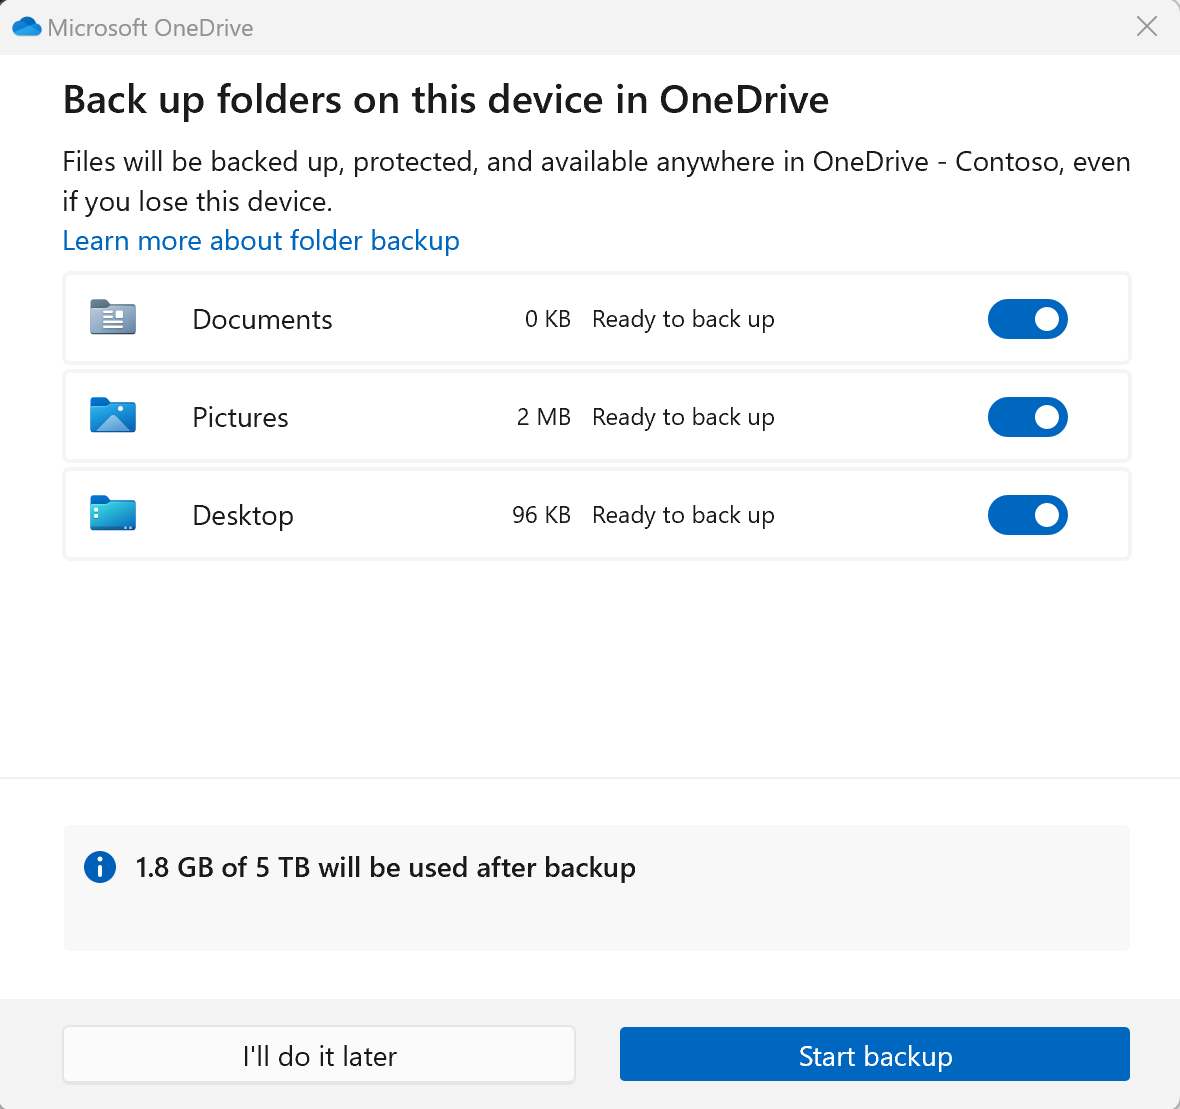
Task: Click the Ready to back up status for Pictures
Action: point(683,416)
